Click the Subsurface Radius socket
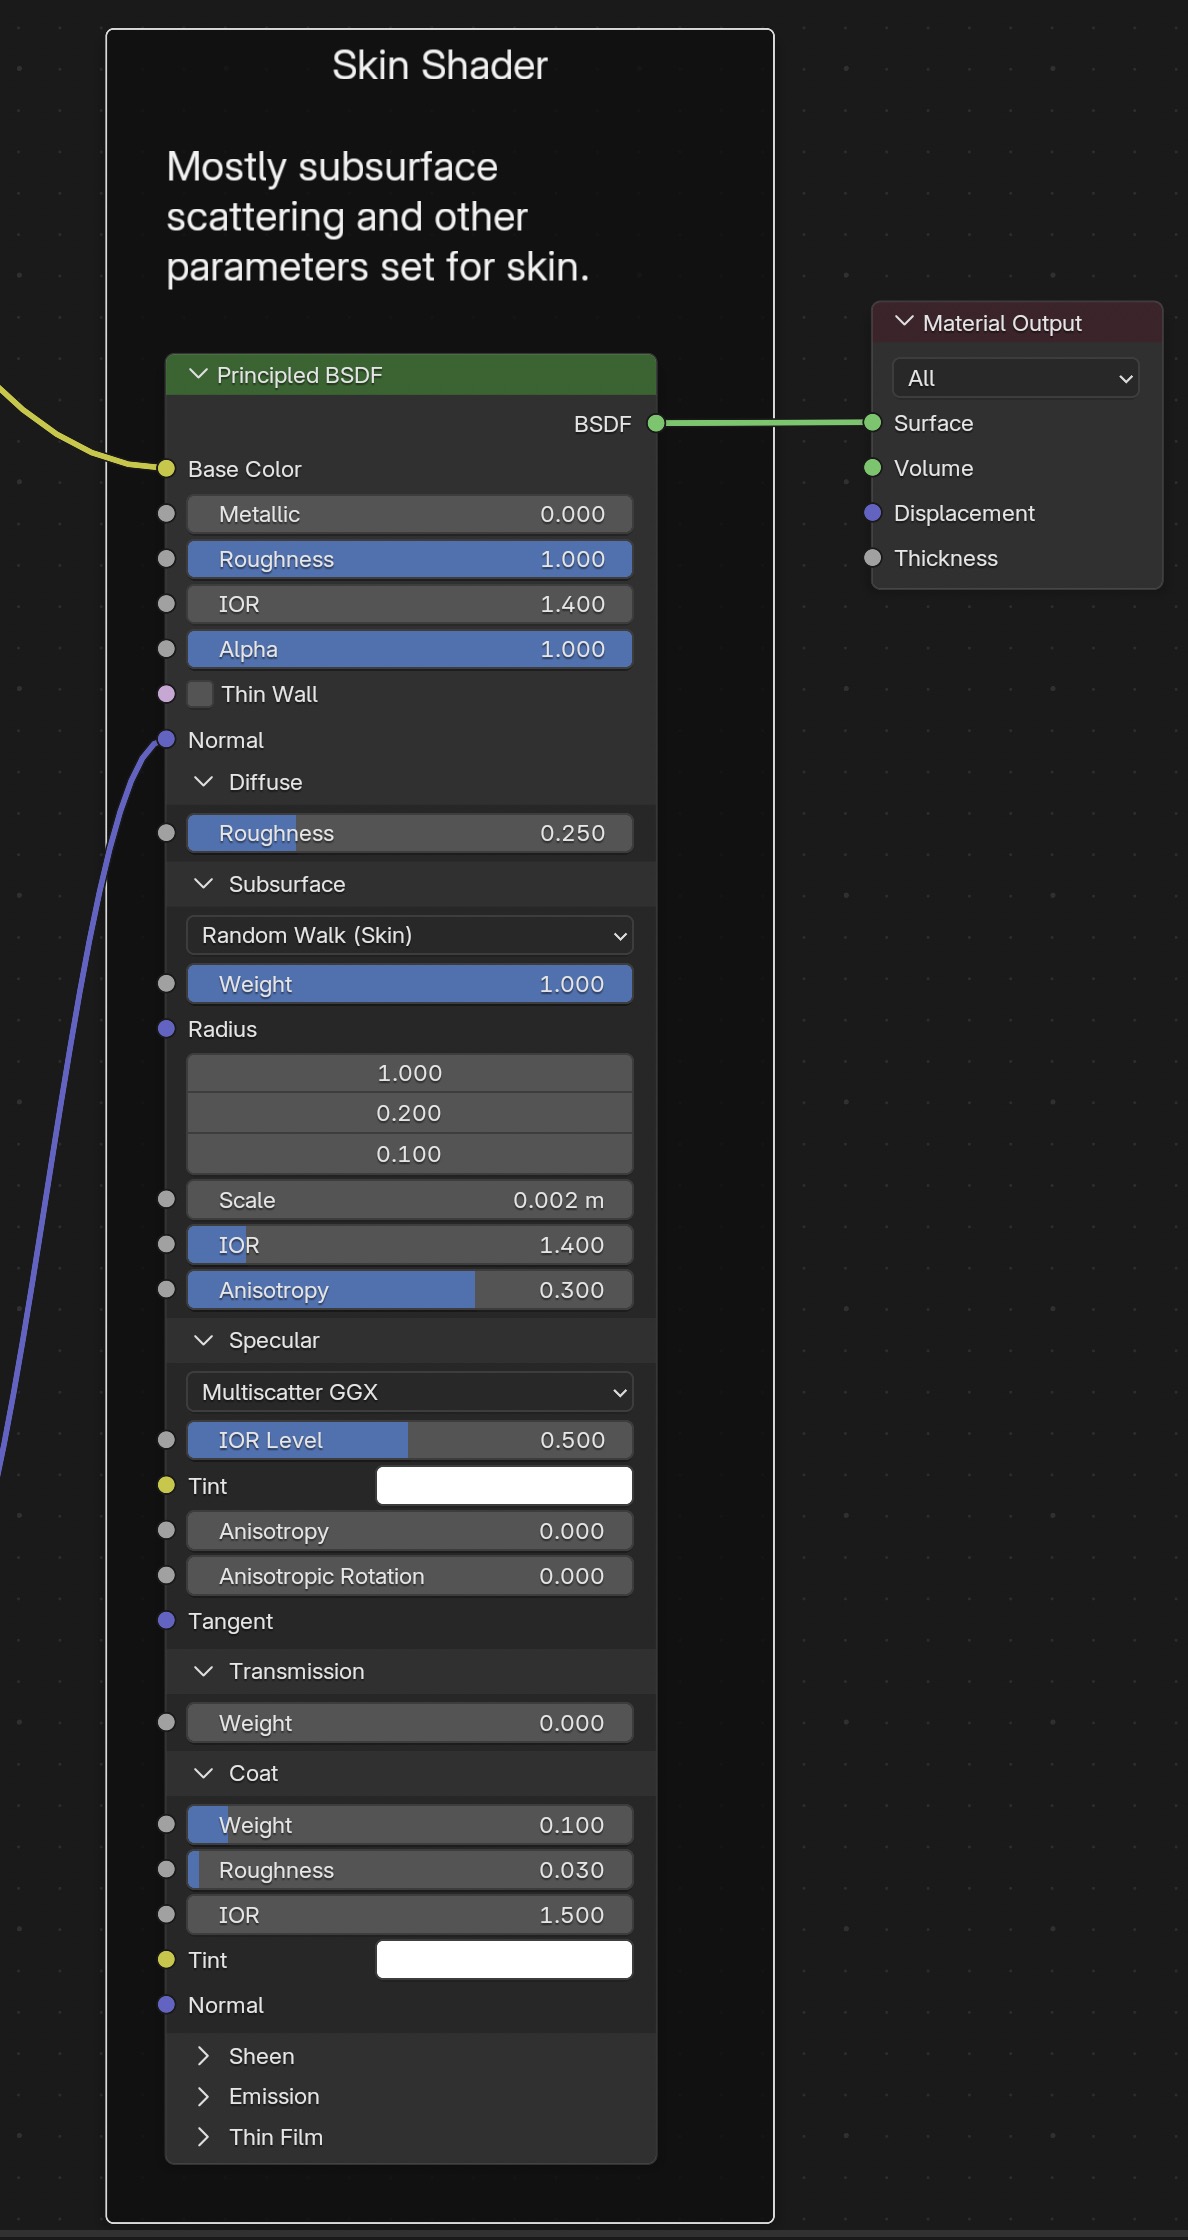The image size is (1188, 2240). coord(167,1028)
